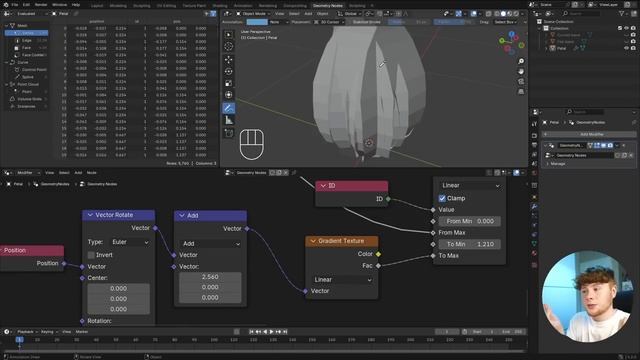Play the timeline animation

pyautogui.click(x=271, y=332)
